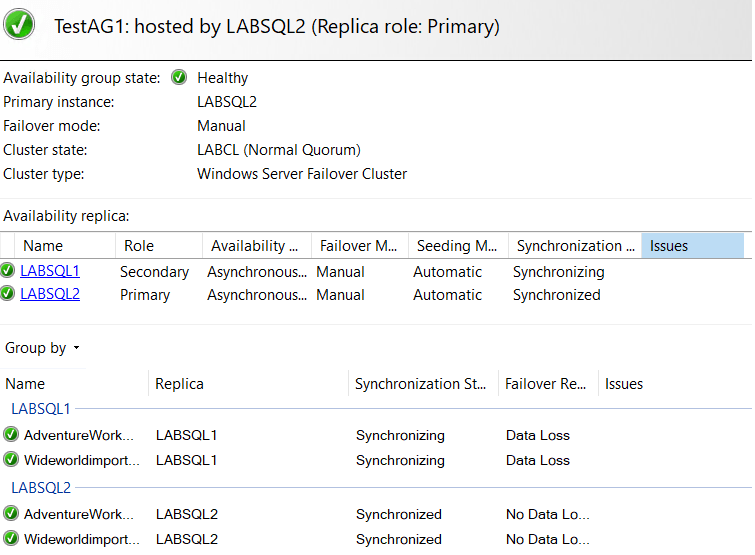Click the green status icon next to LABSQL2 replica

click(7, 293)
